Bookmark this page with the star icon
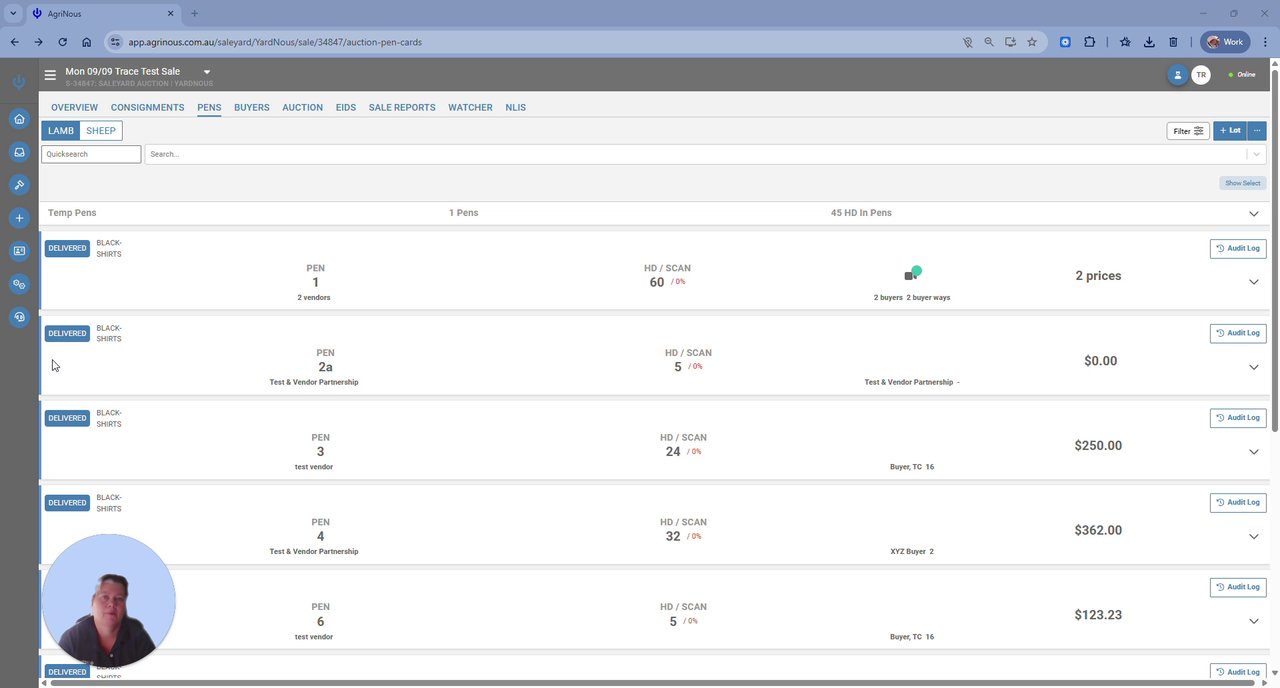The image size is (1280, 688). click(x=1032, y=42)
